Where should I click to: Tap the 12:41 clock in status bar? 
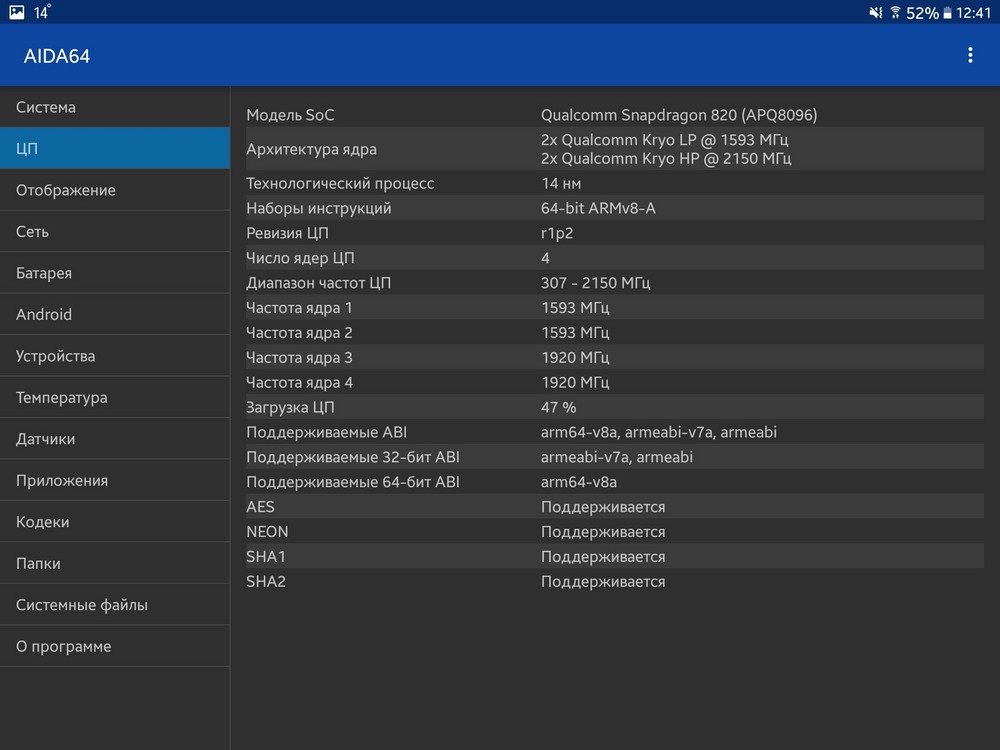pyautogui.click(x=973, y=13)
